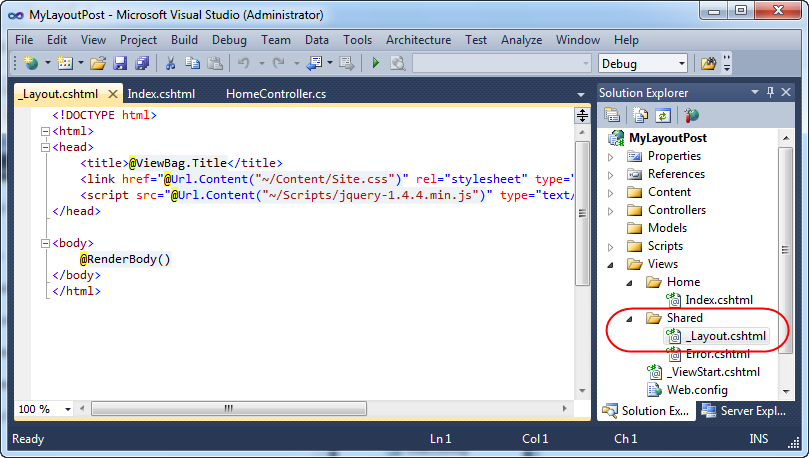
Task: Open the active files tab list dropdown
Action: coord(581,94)
